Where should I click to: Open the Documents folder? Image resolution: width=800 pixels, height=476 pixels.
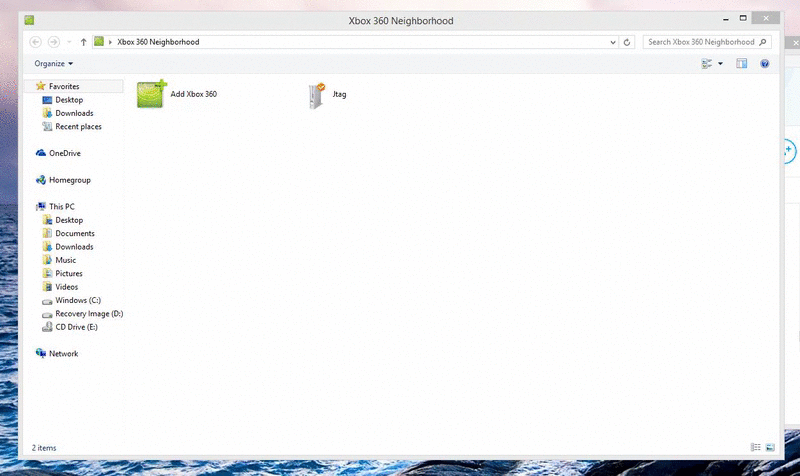click(x=74, y=233)
